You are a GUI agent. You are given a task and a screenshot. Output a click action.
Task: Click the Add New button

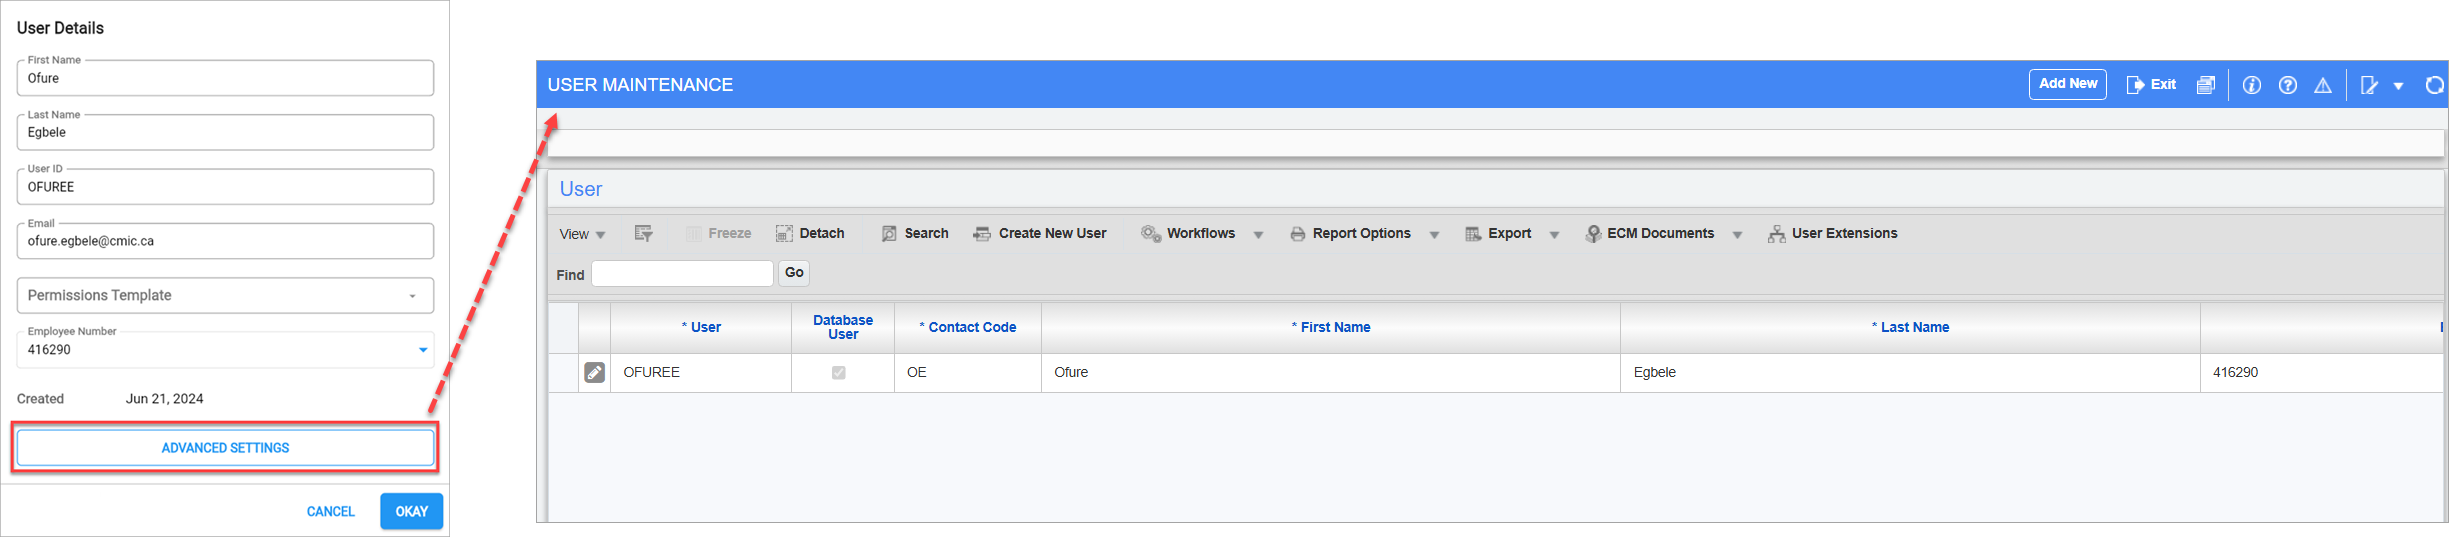pyautogui.click(x=2067, y=84)
